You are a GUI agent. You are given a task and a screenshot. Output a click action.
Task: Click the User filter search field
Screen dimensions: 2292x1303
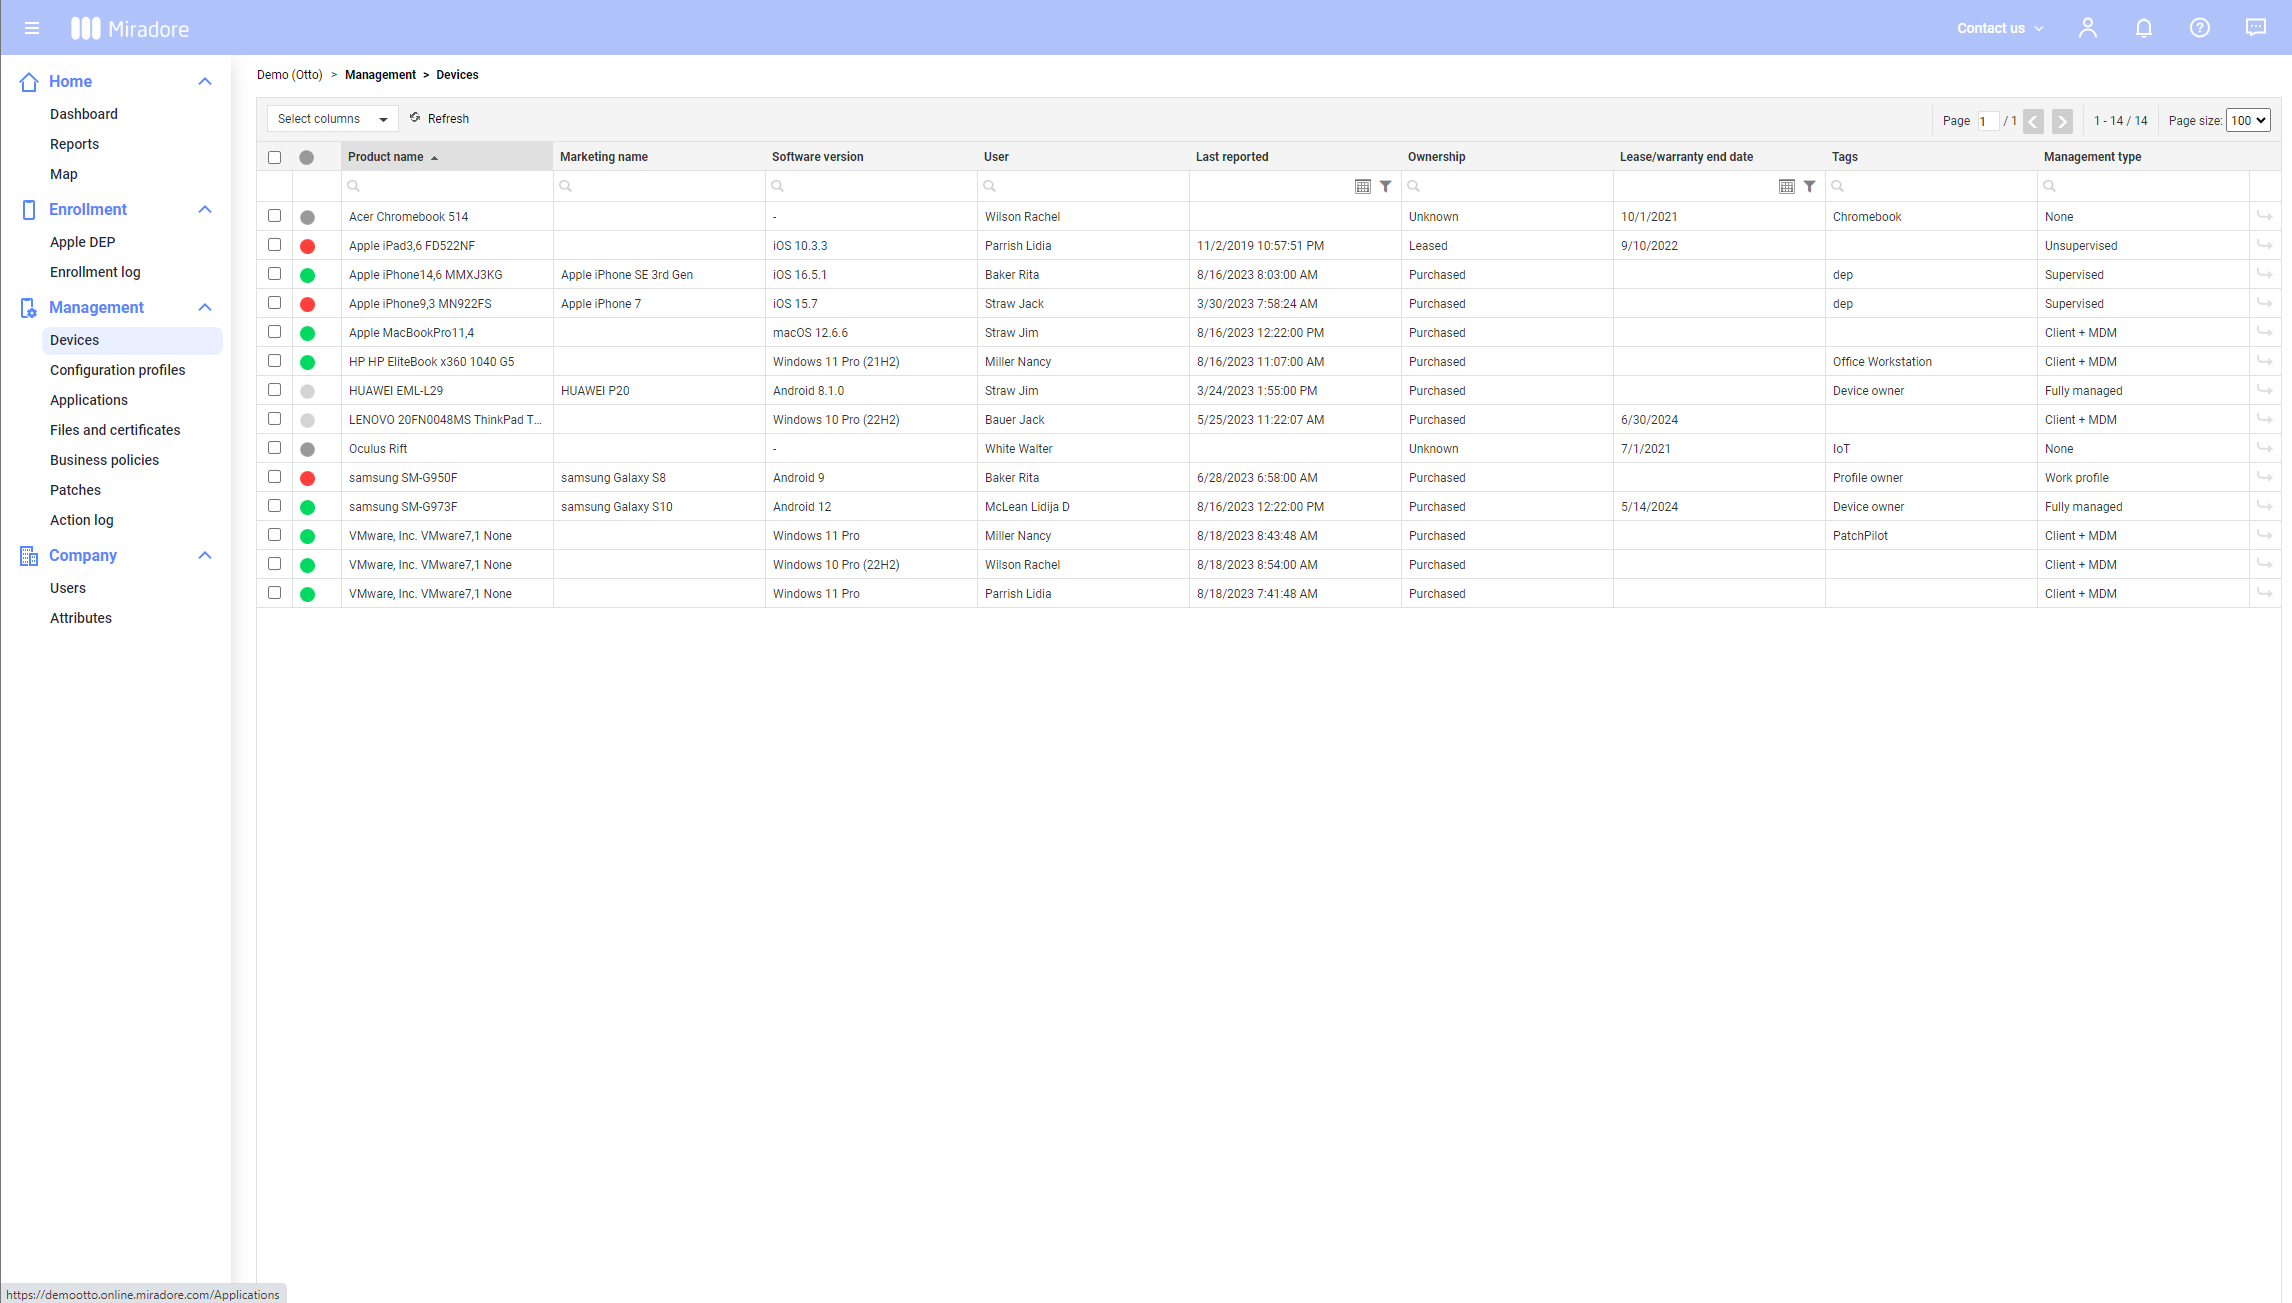(1083, 186)
